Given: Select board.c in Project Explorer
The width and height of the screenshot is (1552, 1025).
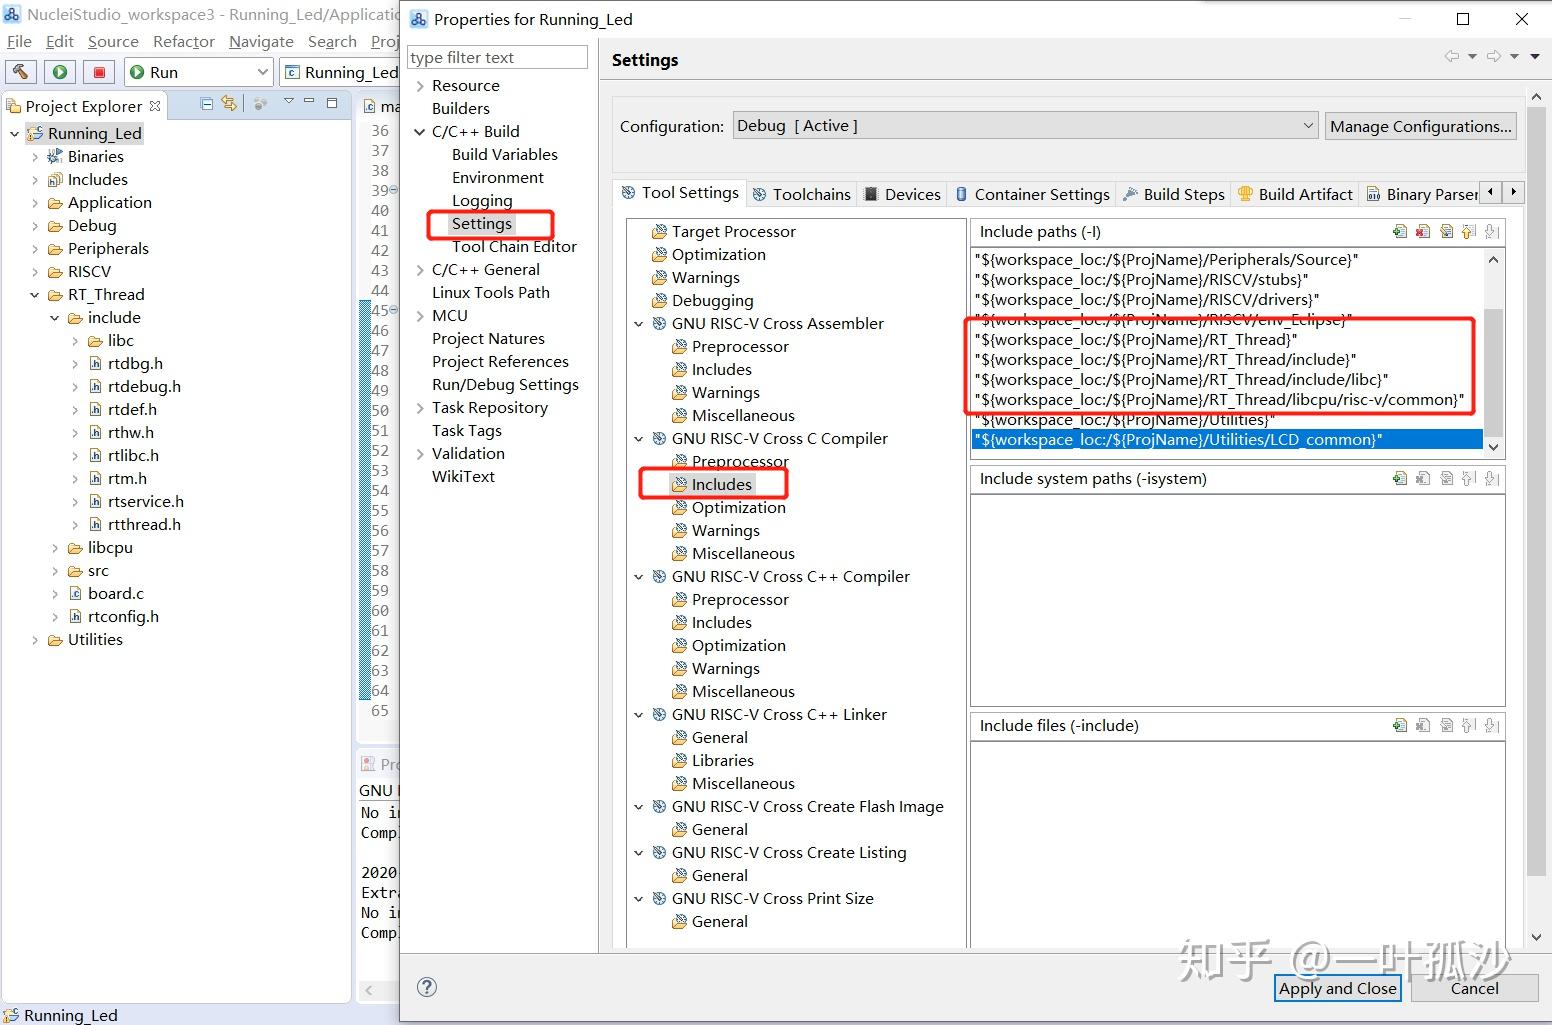Looking at the screenshot, I should point(116,593).
